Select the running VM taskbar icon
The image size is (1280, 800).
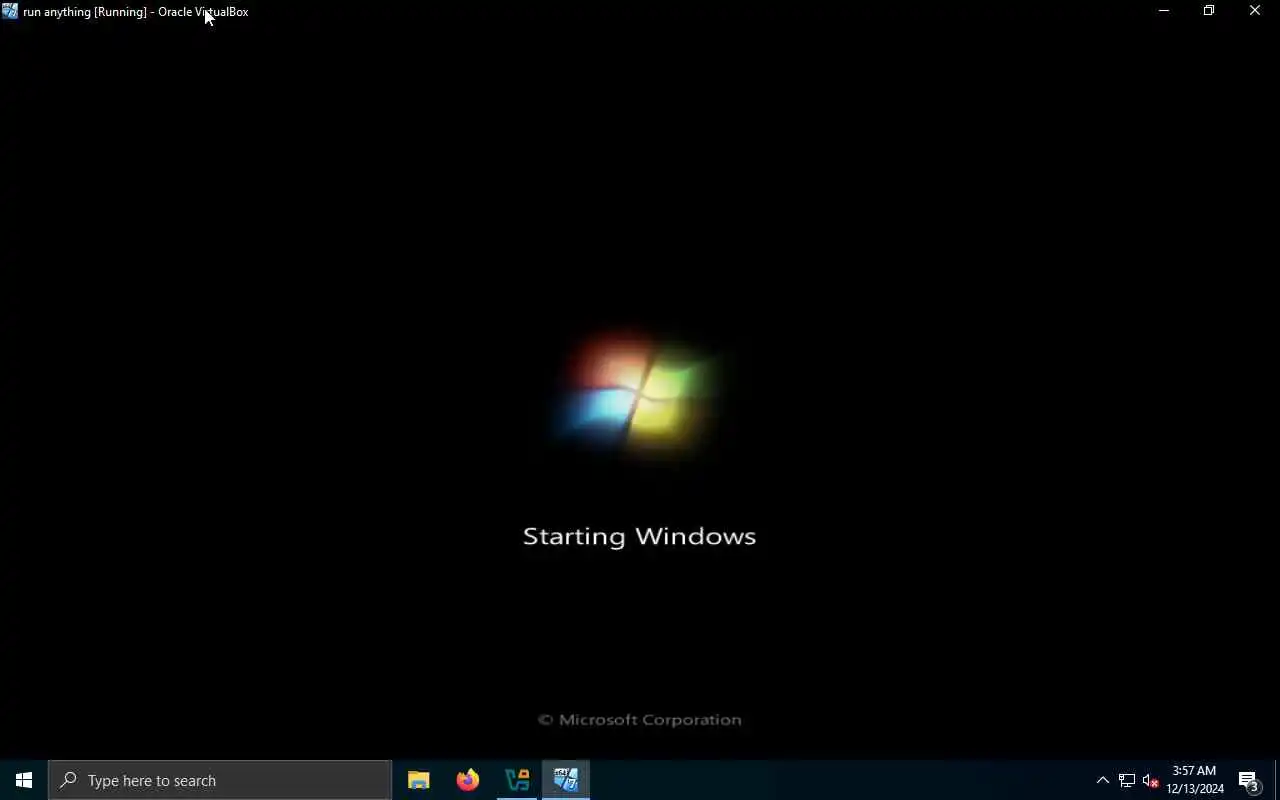(x=566, y=780)
